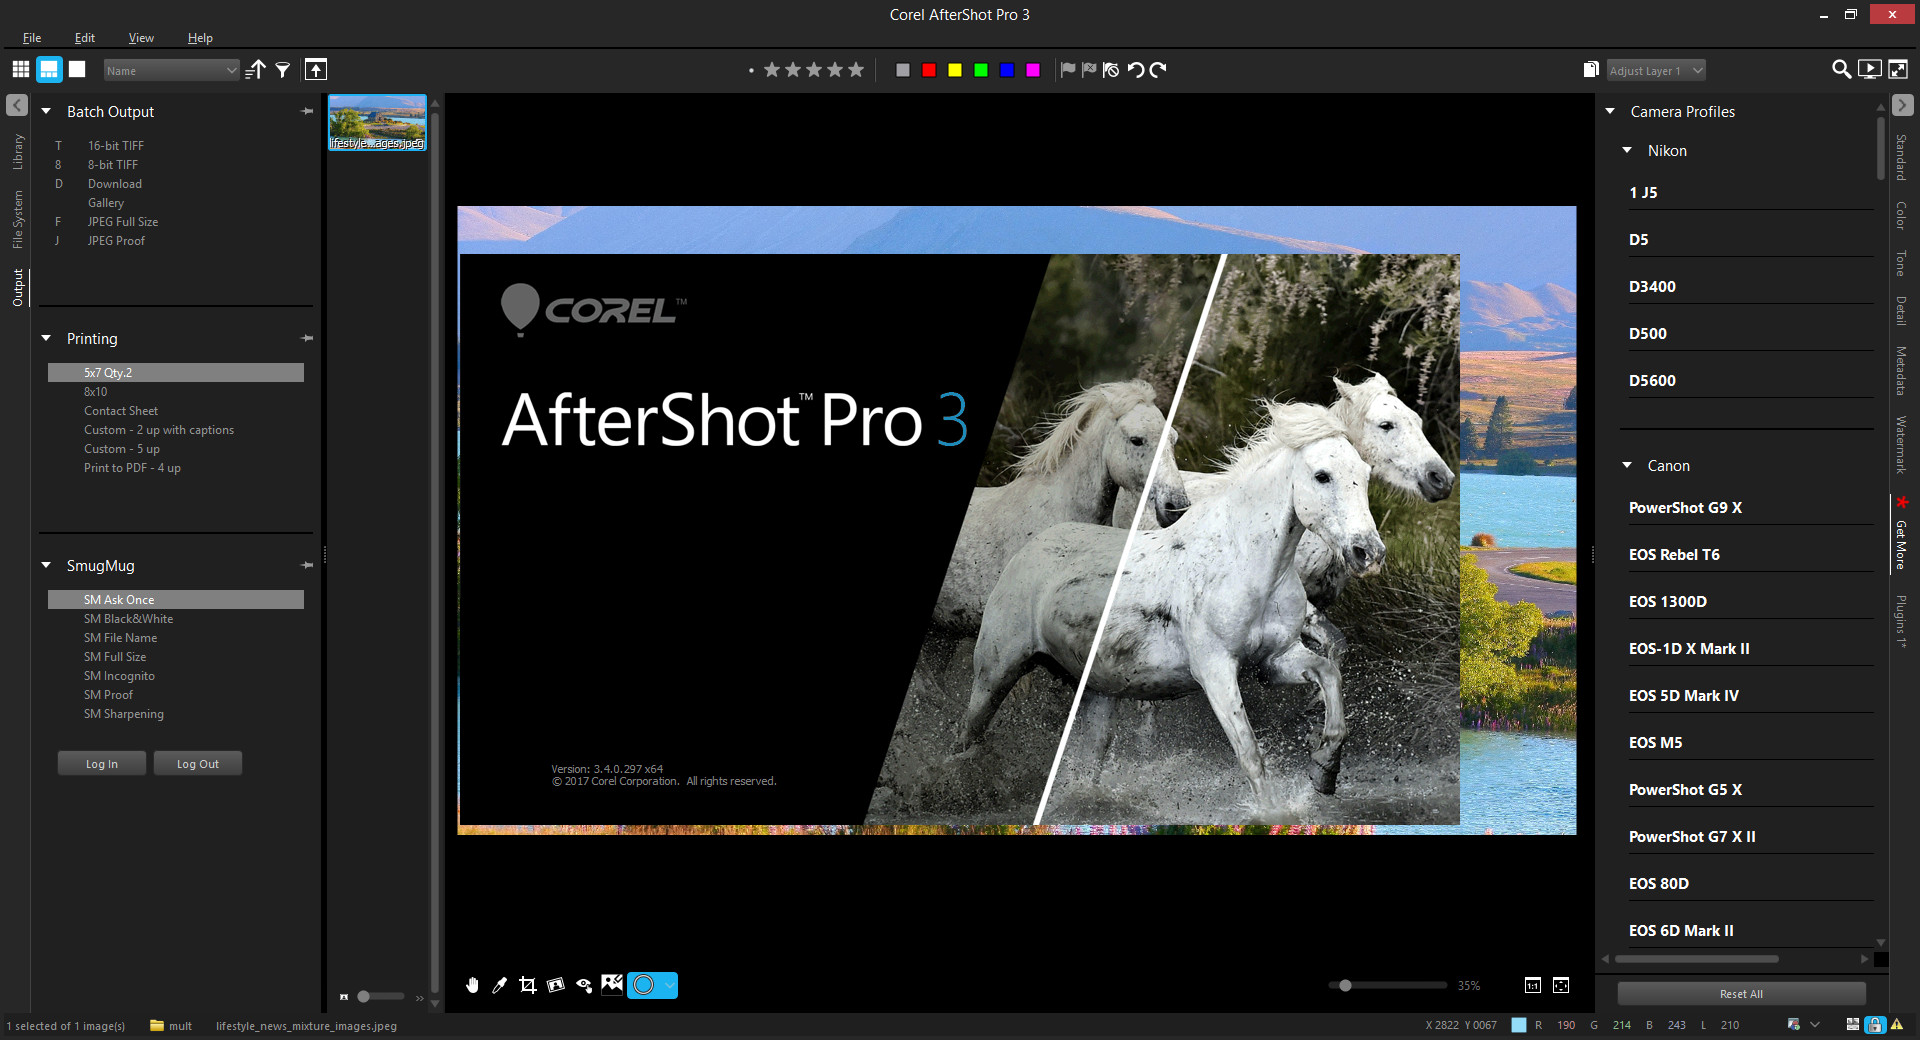
Task: Switch to the File System tab
Action: pyautogui.click(x=18, y=220)
